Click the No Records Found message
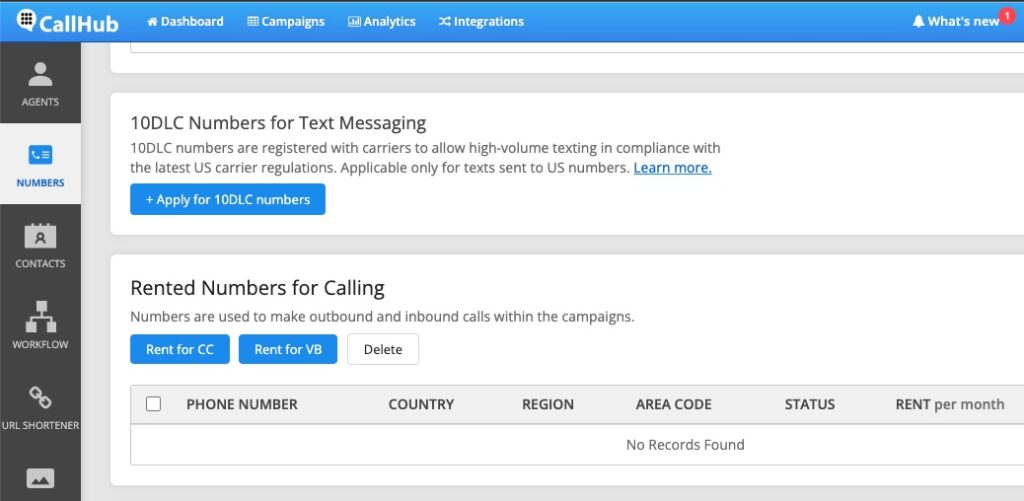This screenshot has width=1024, height=501. [685, 445]
